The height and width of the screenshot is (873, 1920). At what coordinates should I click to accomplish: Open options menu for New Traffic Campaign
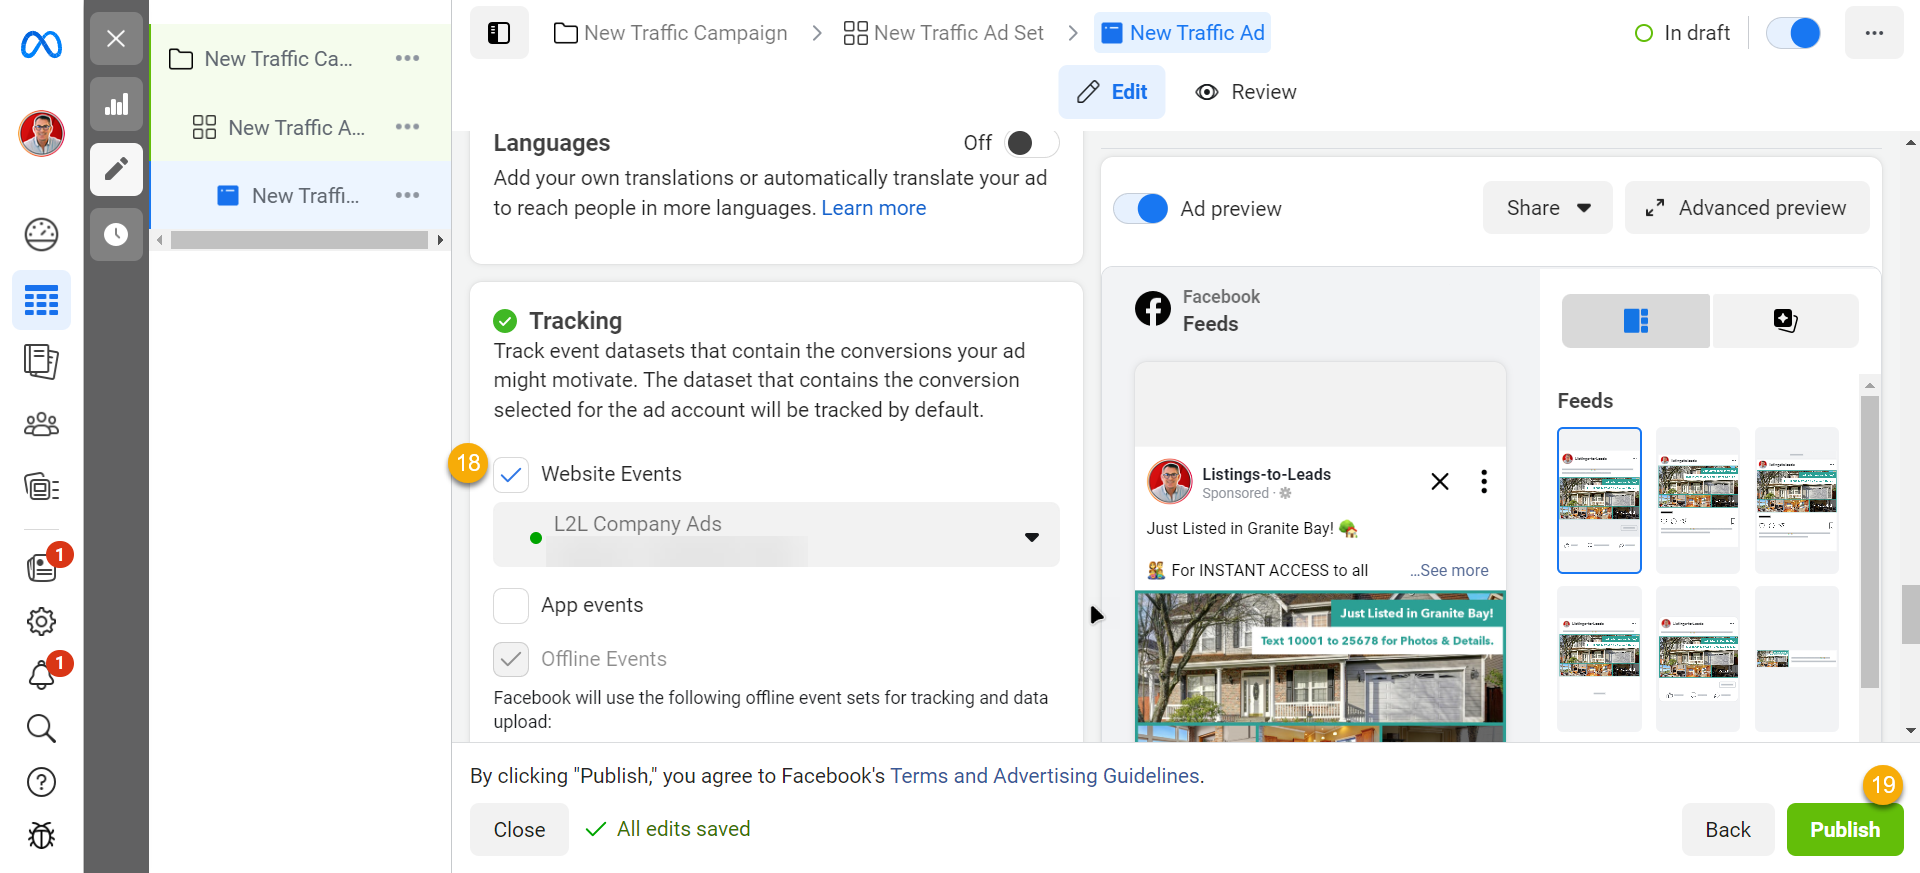click(407, 58)
